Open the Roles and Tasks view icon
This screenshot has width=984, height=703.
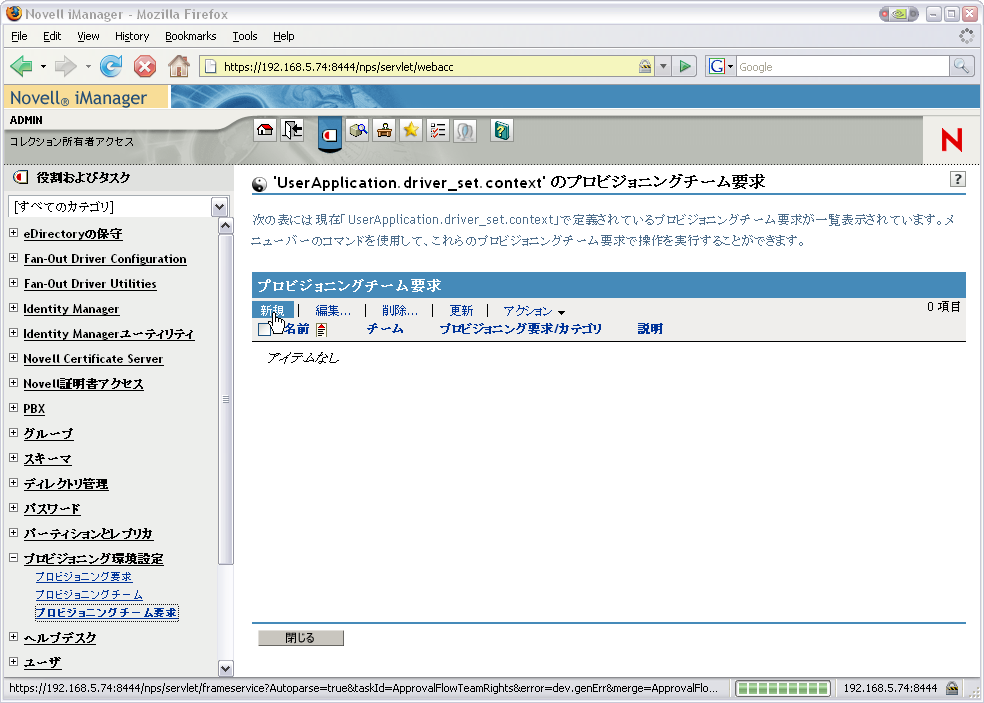pyautogui.click(x=329, y=134)
